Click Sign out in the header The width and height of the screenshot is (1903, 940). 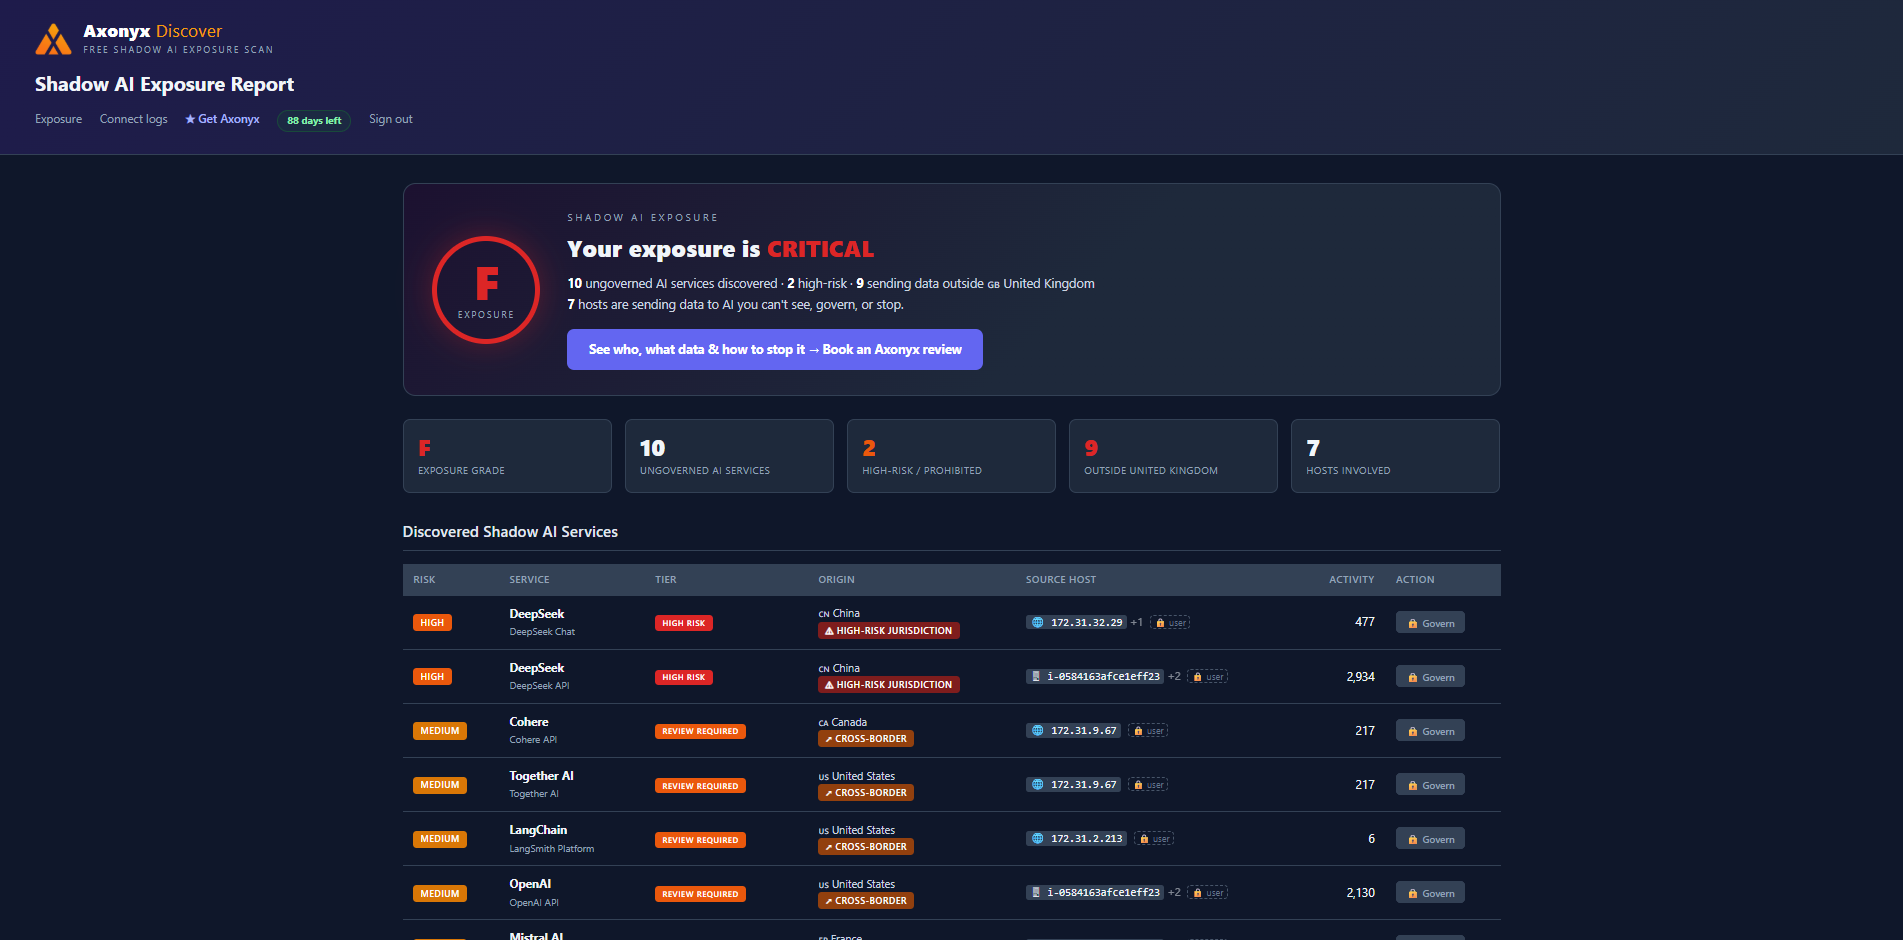coord(391,119)
